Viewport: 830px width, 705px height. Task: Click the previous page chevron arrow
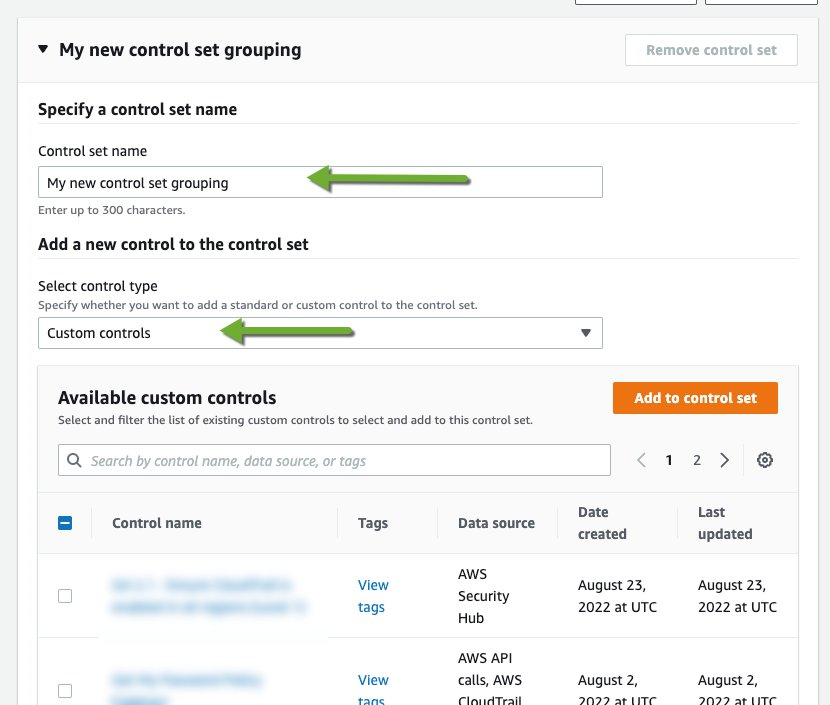coord(641,459)
